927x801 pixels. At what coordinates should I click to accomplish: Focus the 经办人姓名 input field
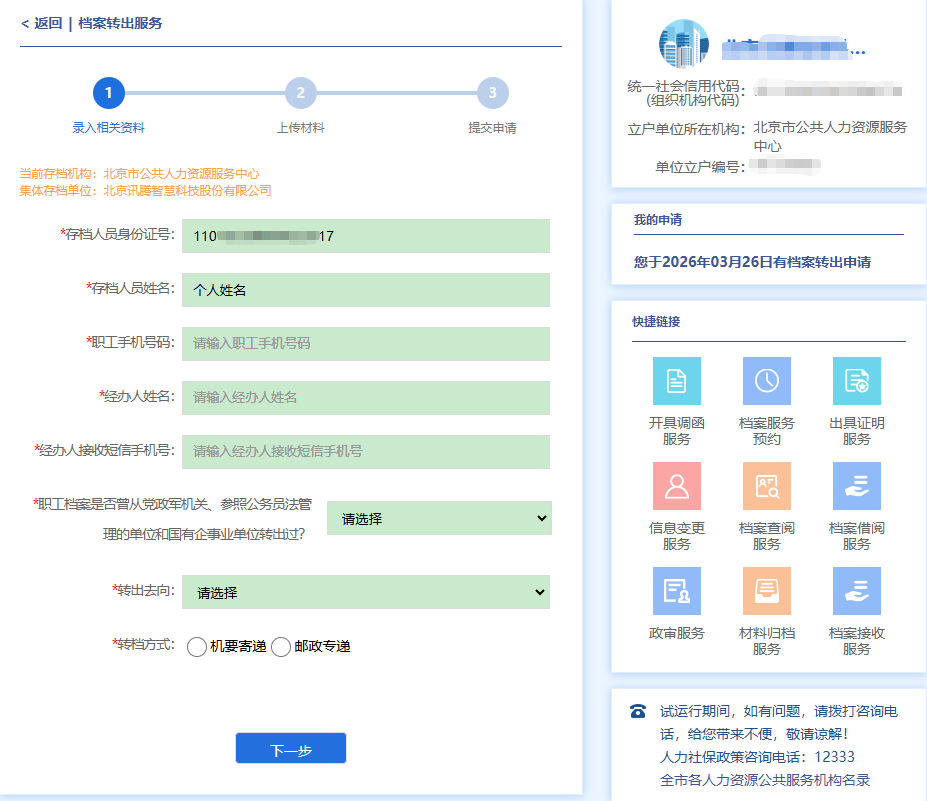[x=366, y=397]
